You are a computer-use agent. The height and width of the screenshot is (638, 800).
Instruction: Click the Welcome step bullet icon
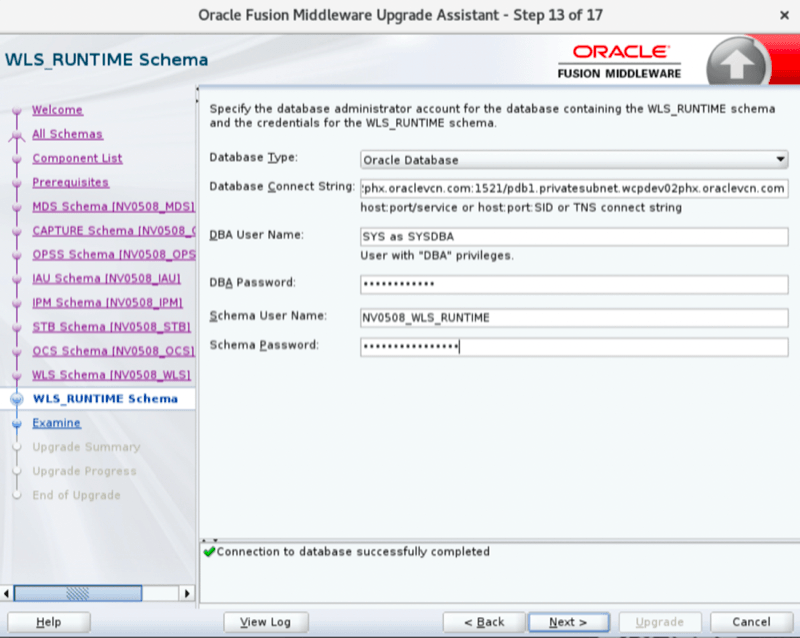[17, 110]
